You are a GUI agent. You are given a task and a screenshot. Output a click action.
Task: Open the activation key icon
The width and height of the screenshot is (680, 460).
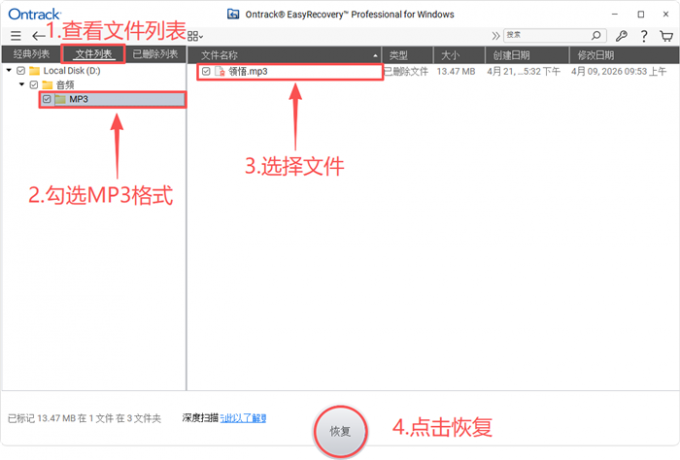(x=621, y=36)
